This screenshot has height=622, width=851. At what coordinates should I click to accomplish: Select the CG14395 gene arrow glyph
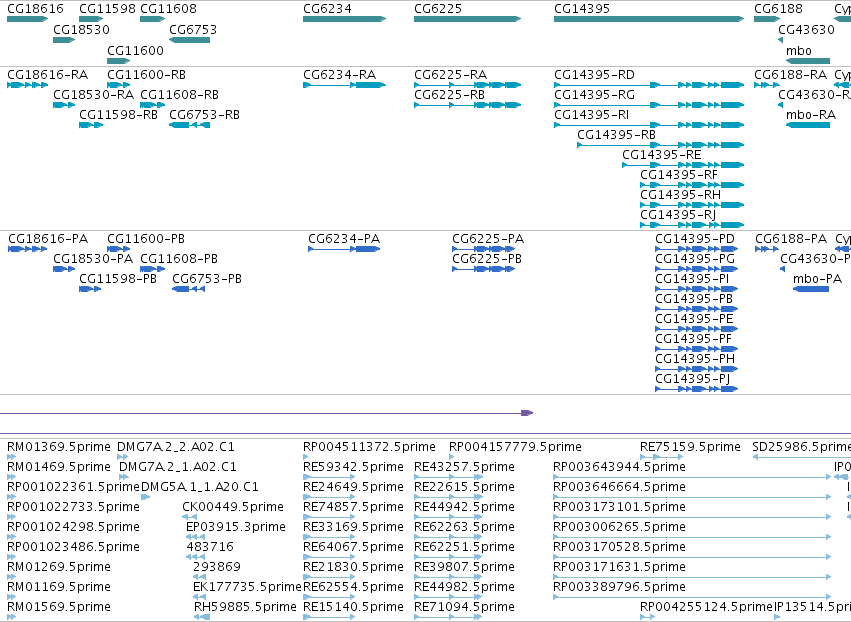pyautogui.click(x=649, y=19)
